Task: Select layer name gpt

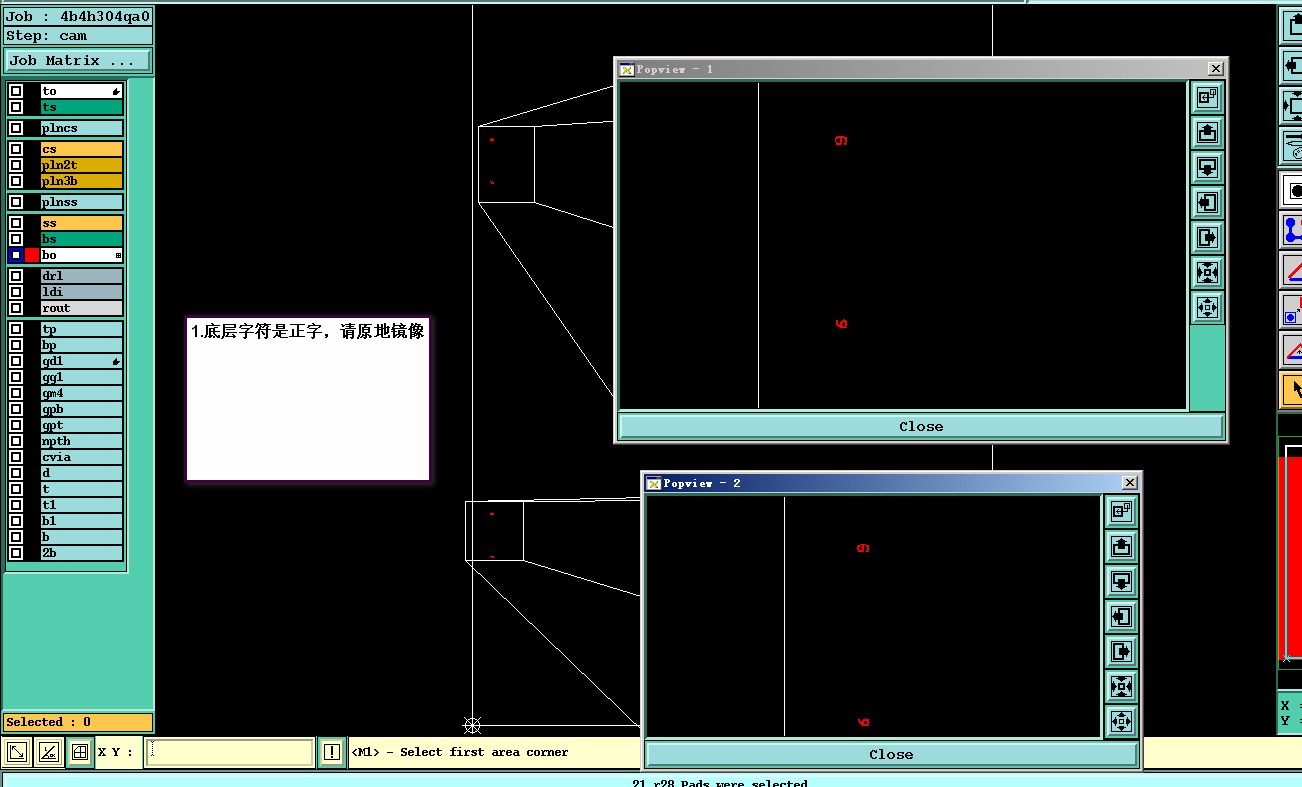Action: click(x=82, y=425)
